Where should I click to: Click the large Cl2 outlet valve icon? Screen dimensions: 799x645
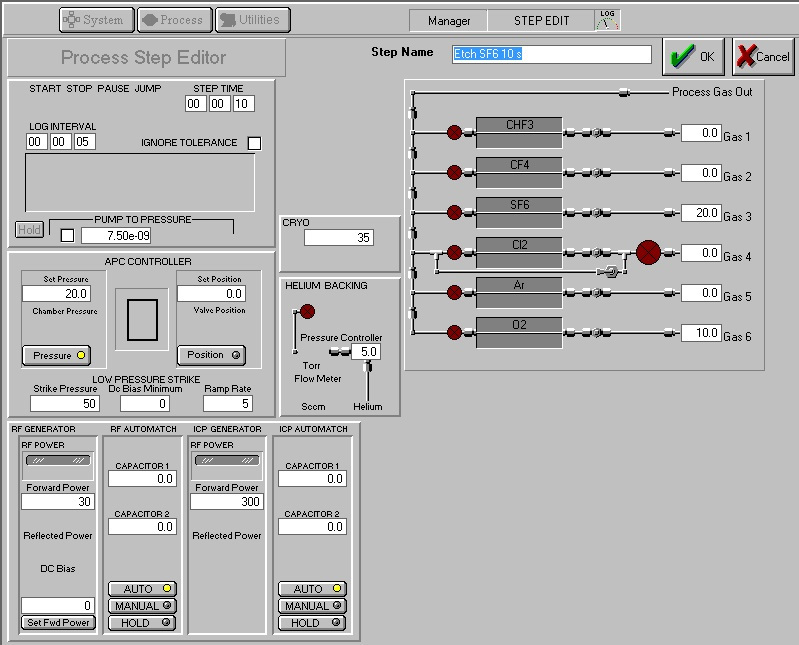[x=648, y=252]
